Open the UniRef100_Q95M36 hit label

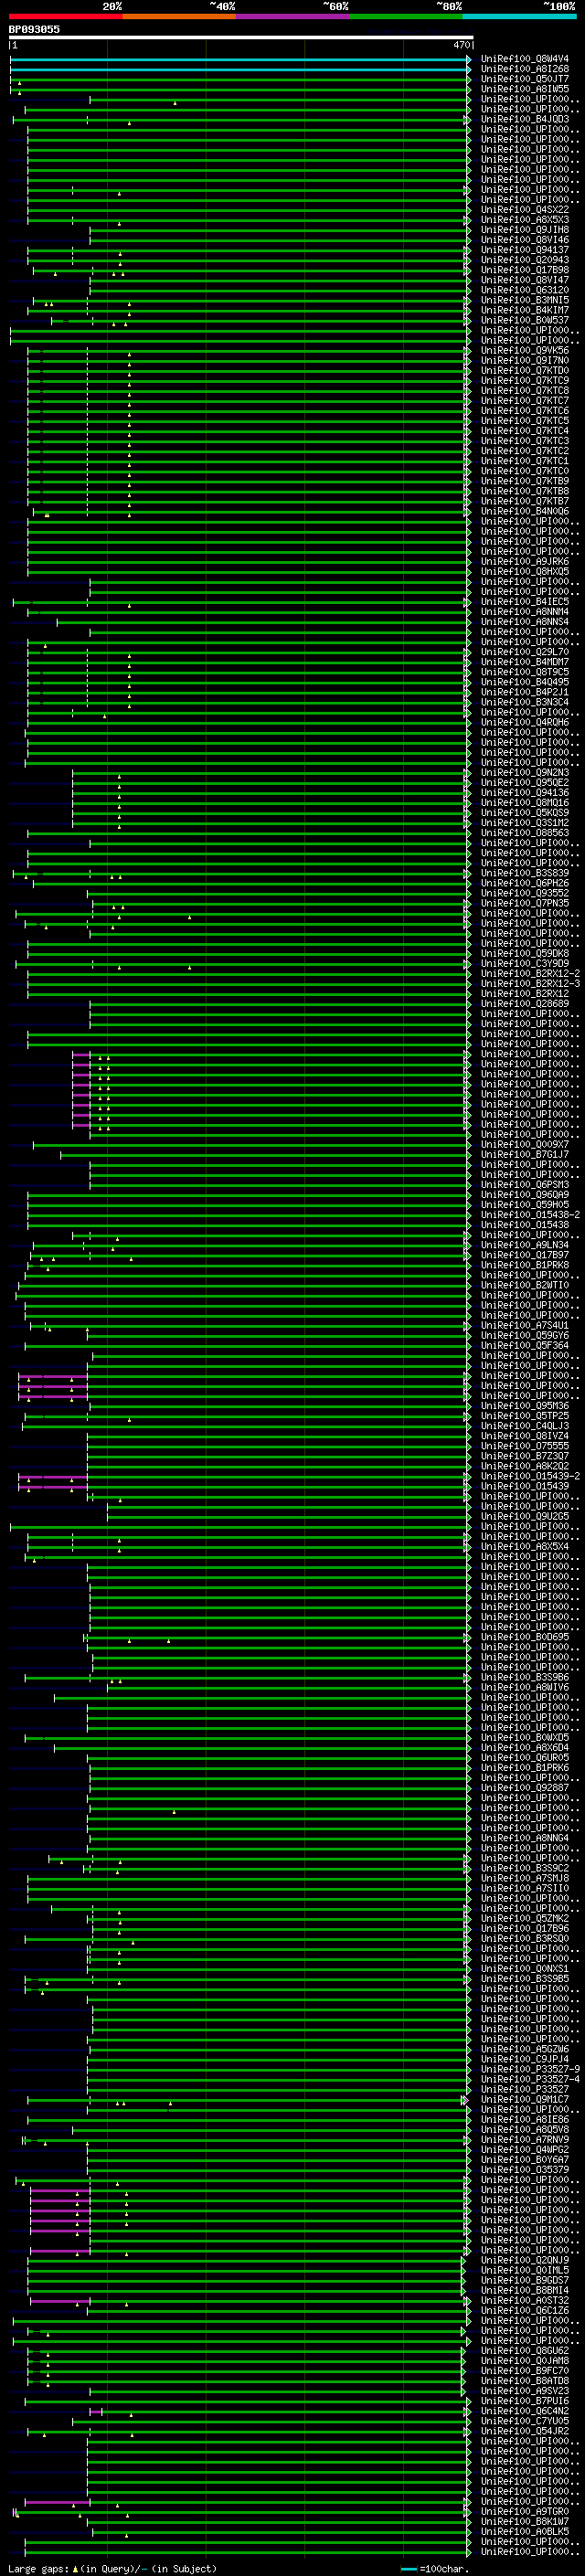tap(525, 1406)
